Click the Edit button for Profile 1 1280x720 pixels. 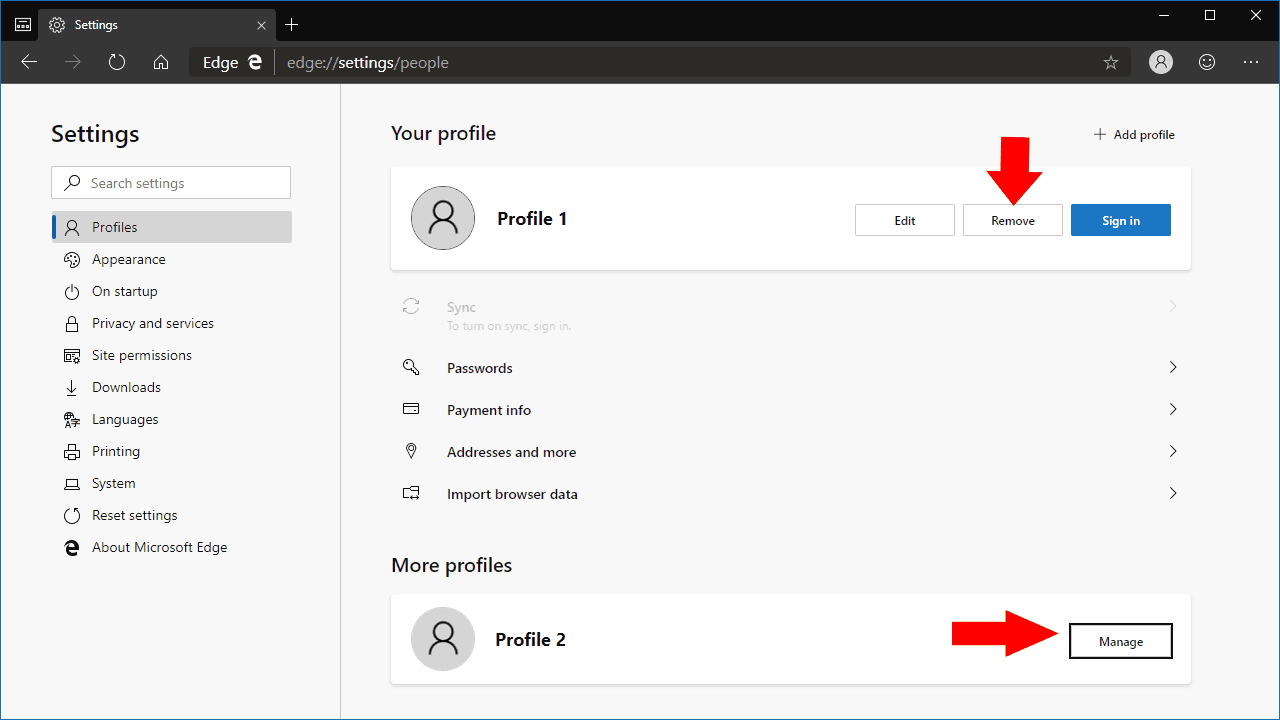(x=905, y=220)
